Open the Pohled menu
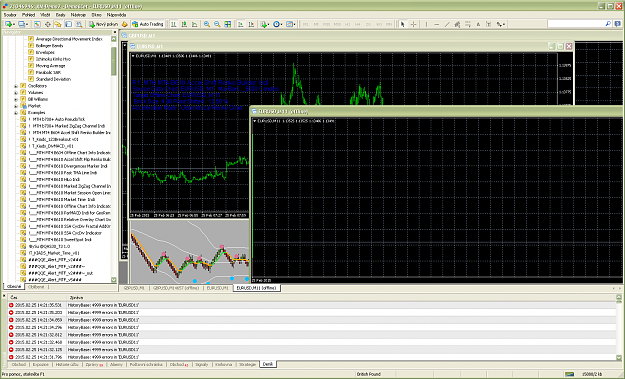Viewport: 625px width, 379px height. click(x=28, y=15)
